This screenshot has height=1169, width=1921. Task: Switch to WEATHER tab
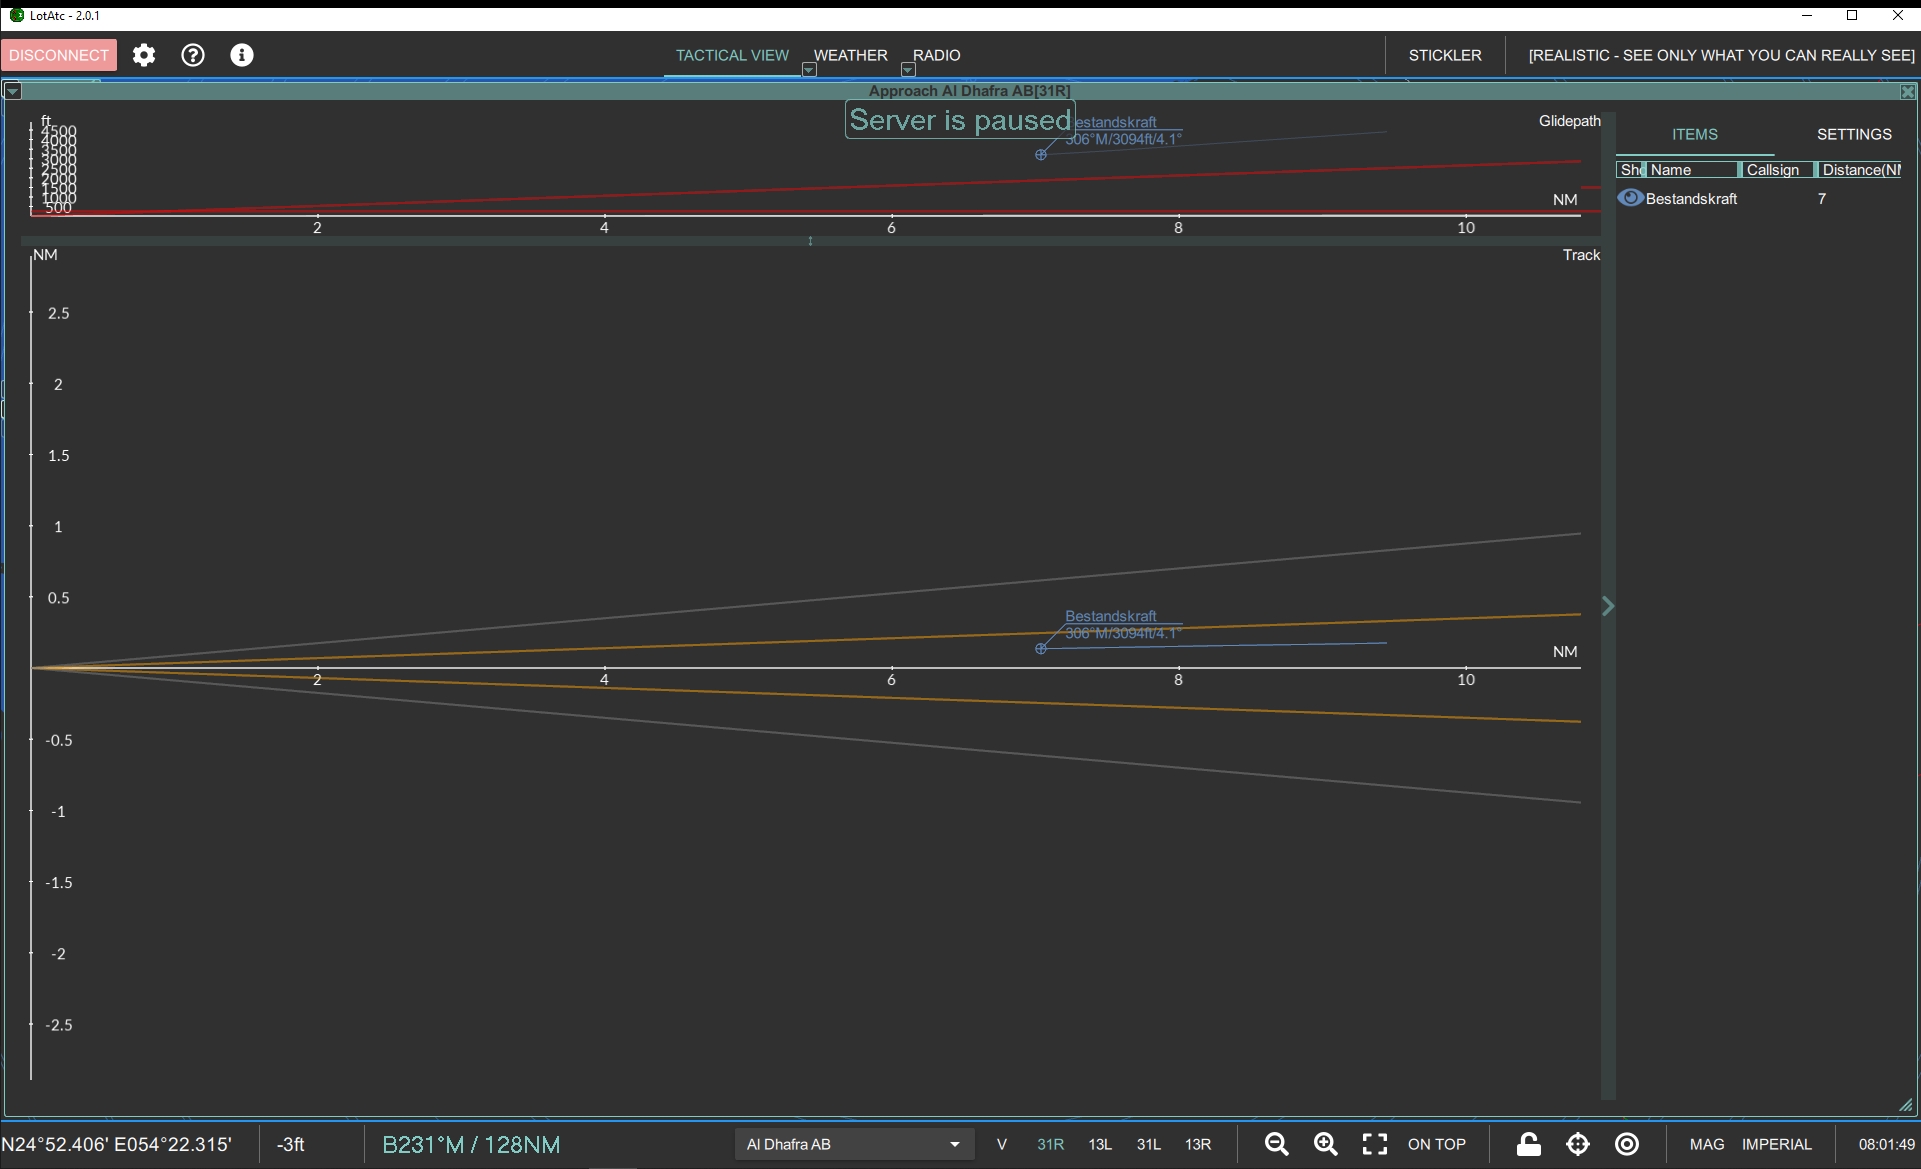tap(850, 55)
